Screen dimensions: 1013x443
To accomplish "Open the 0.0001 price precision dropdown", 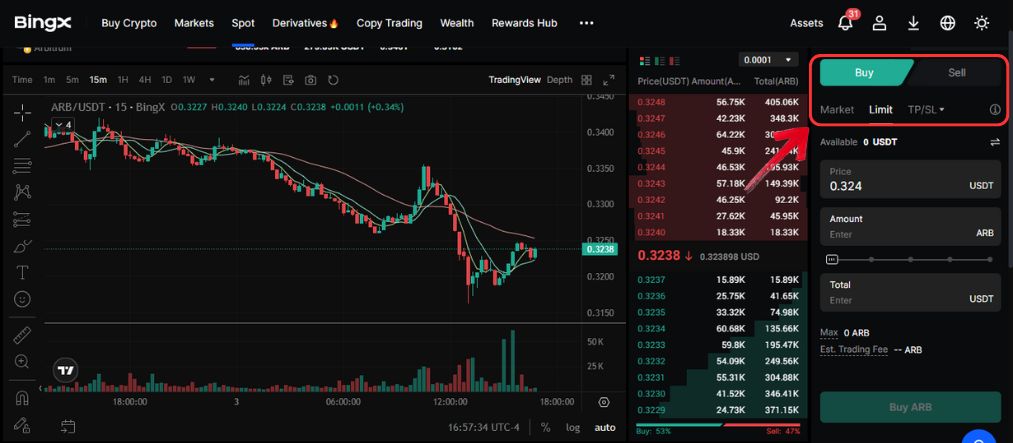I will click(x=768, y=60).
